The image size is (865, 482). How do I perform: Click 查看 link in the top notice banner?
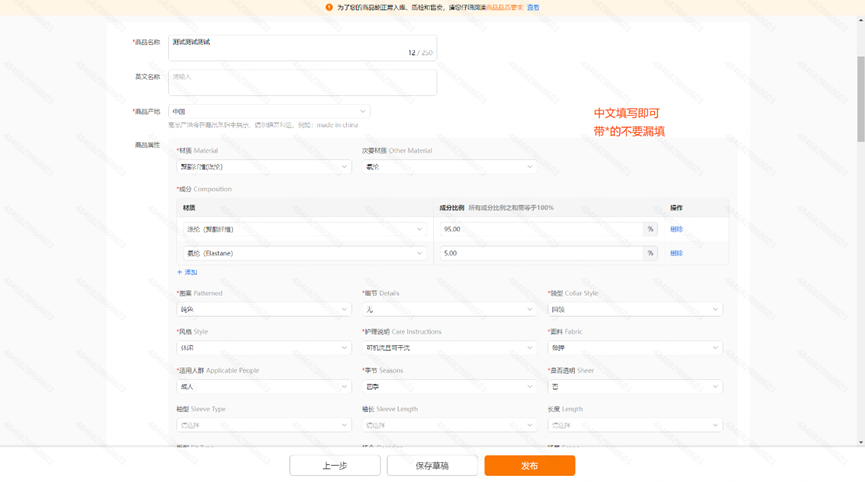click(x=533, y=7)
